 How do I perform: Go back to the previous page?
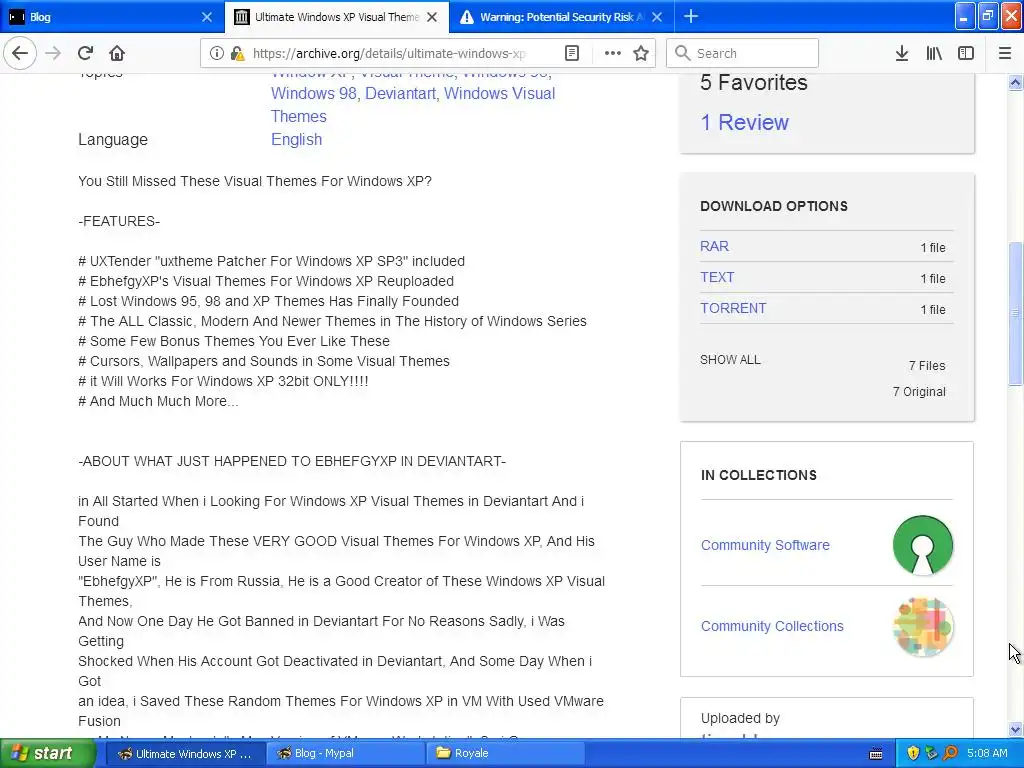(20, 53)
